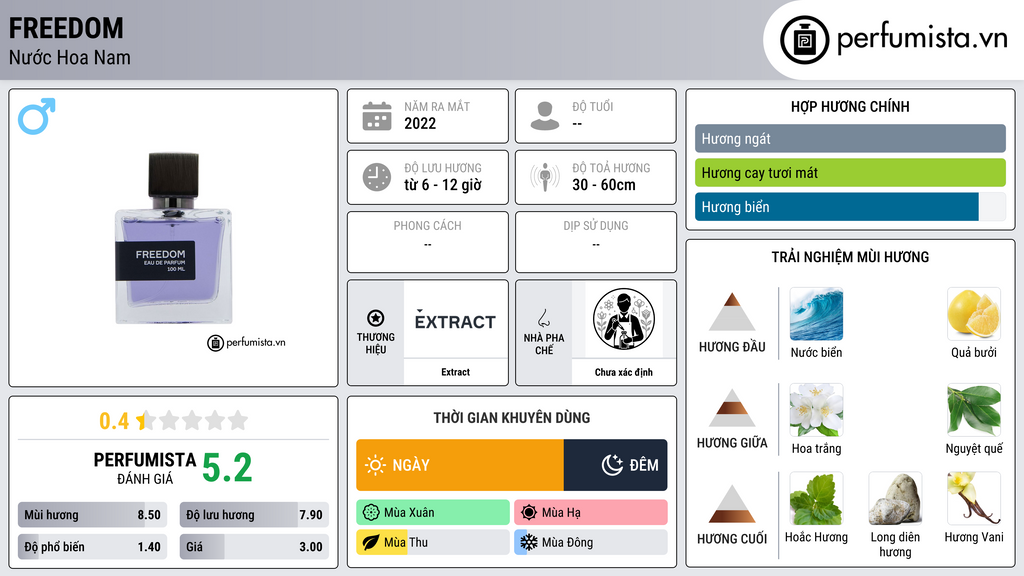The width and height of the screenshot is (1024, 576).
Task: Click the perfumer circular illustration
Action: pos(624,319)
